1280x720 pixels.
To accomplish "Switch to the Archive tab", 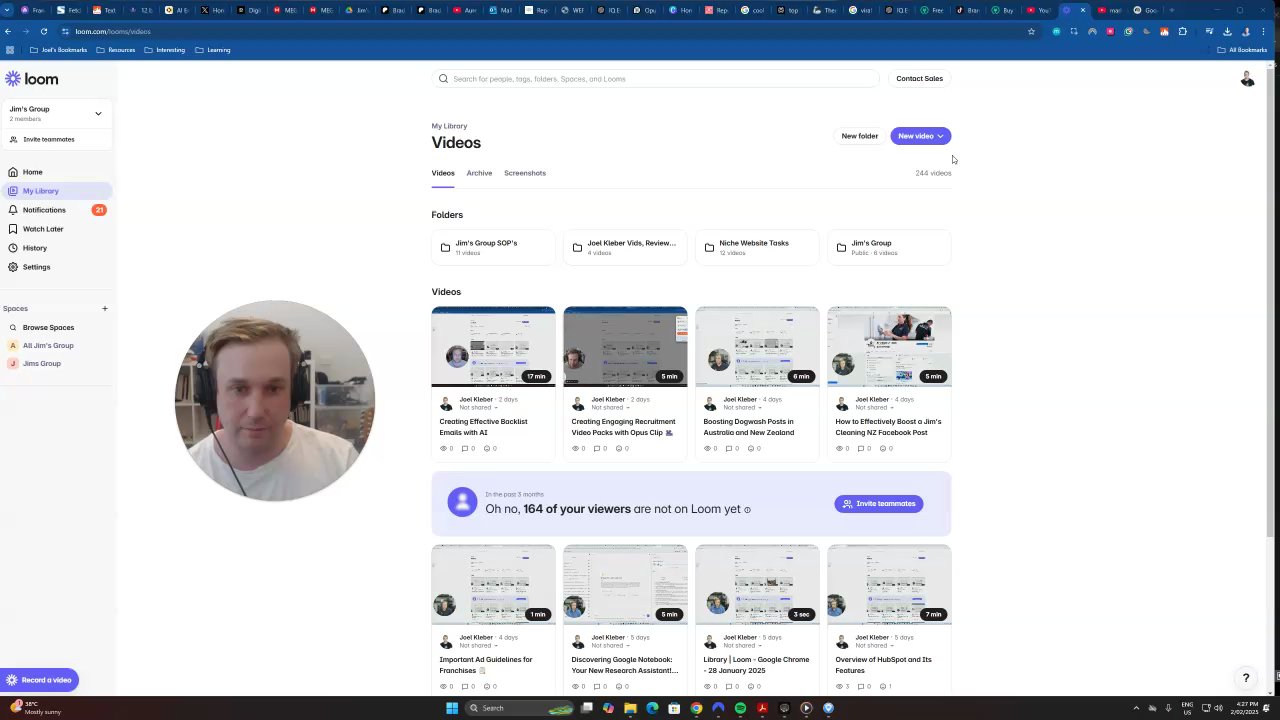I will (479, 173).
